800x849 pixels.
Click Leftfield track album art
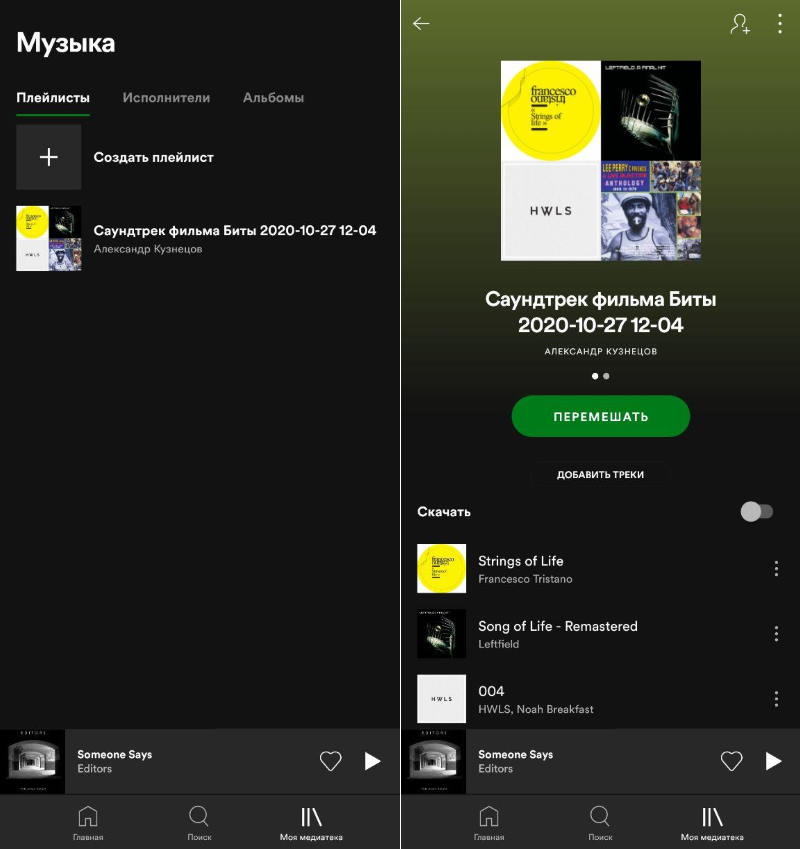441,634
